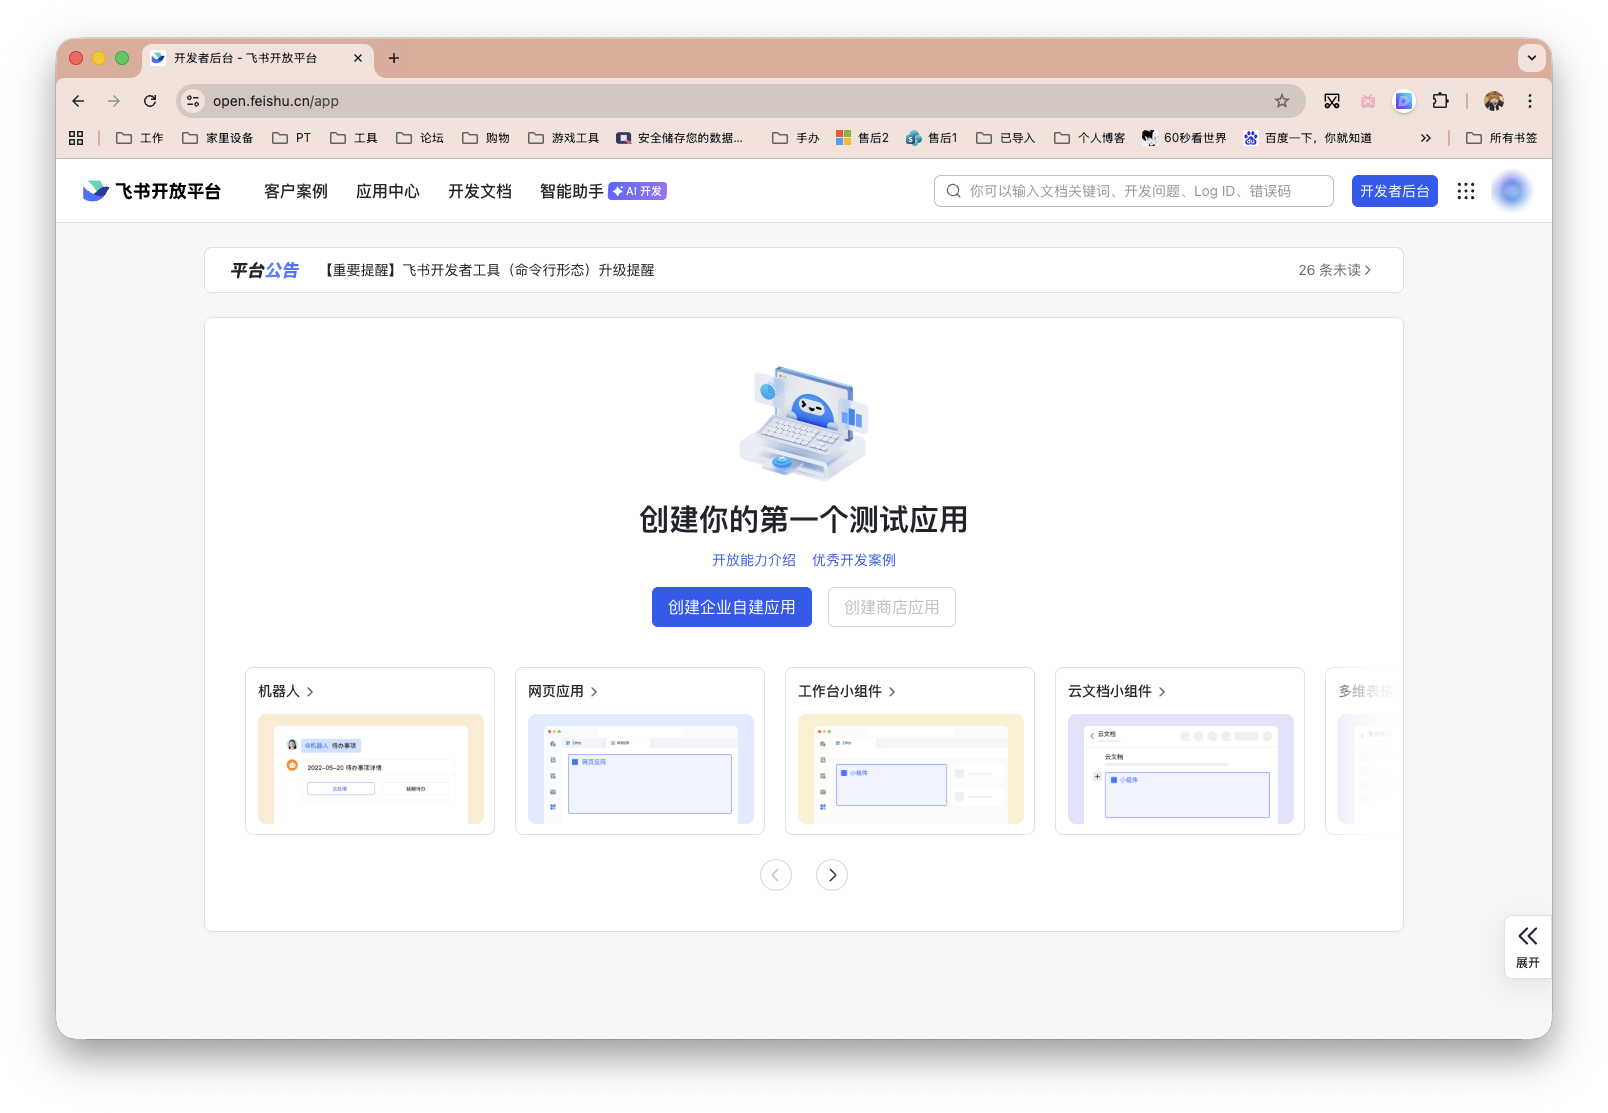The height and width of the screenshot is (1113, 1608).
Task: Open the browser extensions puzzle icon
Action: 1440,101
